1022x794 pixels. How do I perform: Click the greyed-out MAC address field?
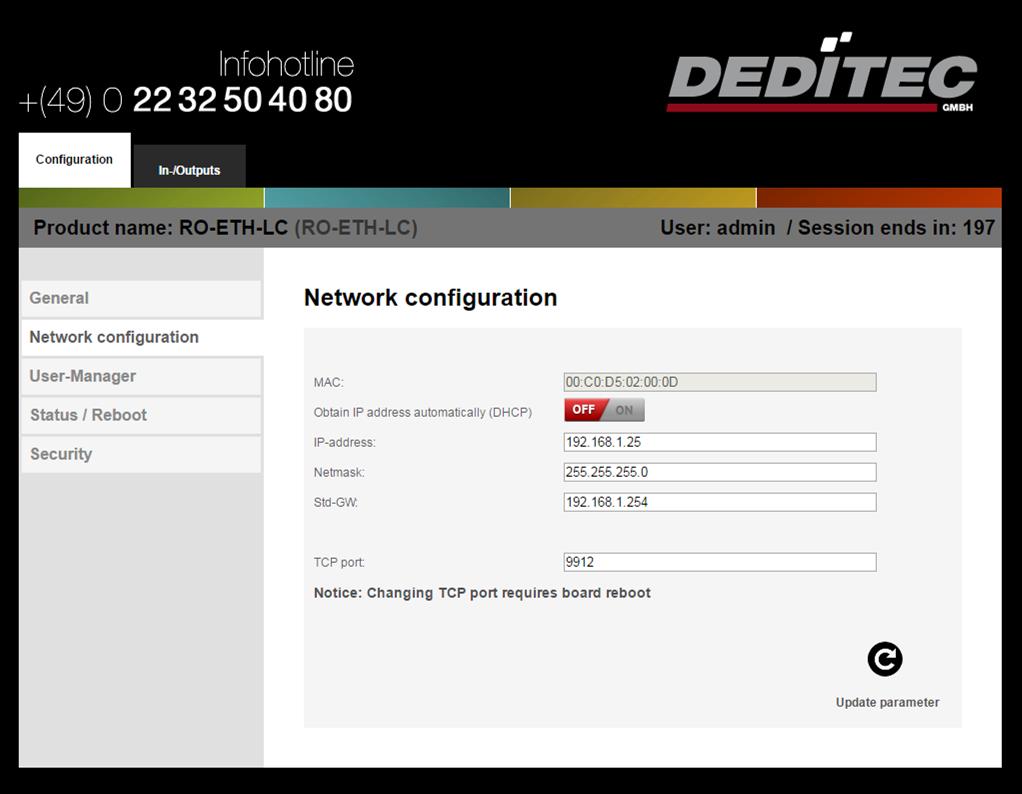pyautogui.click(x=719, y=382)
